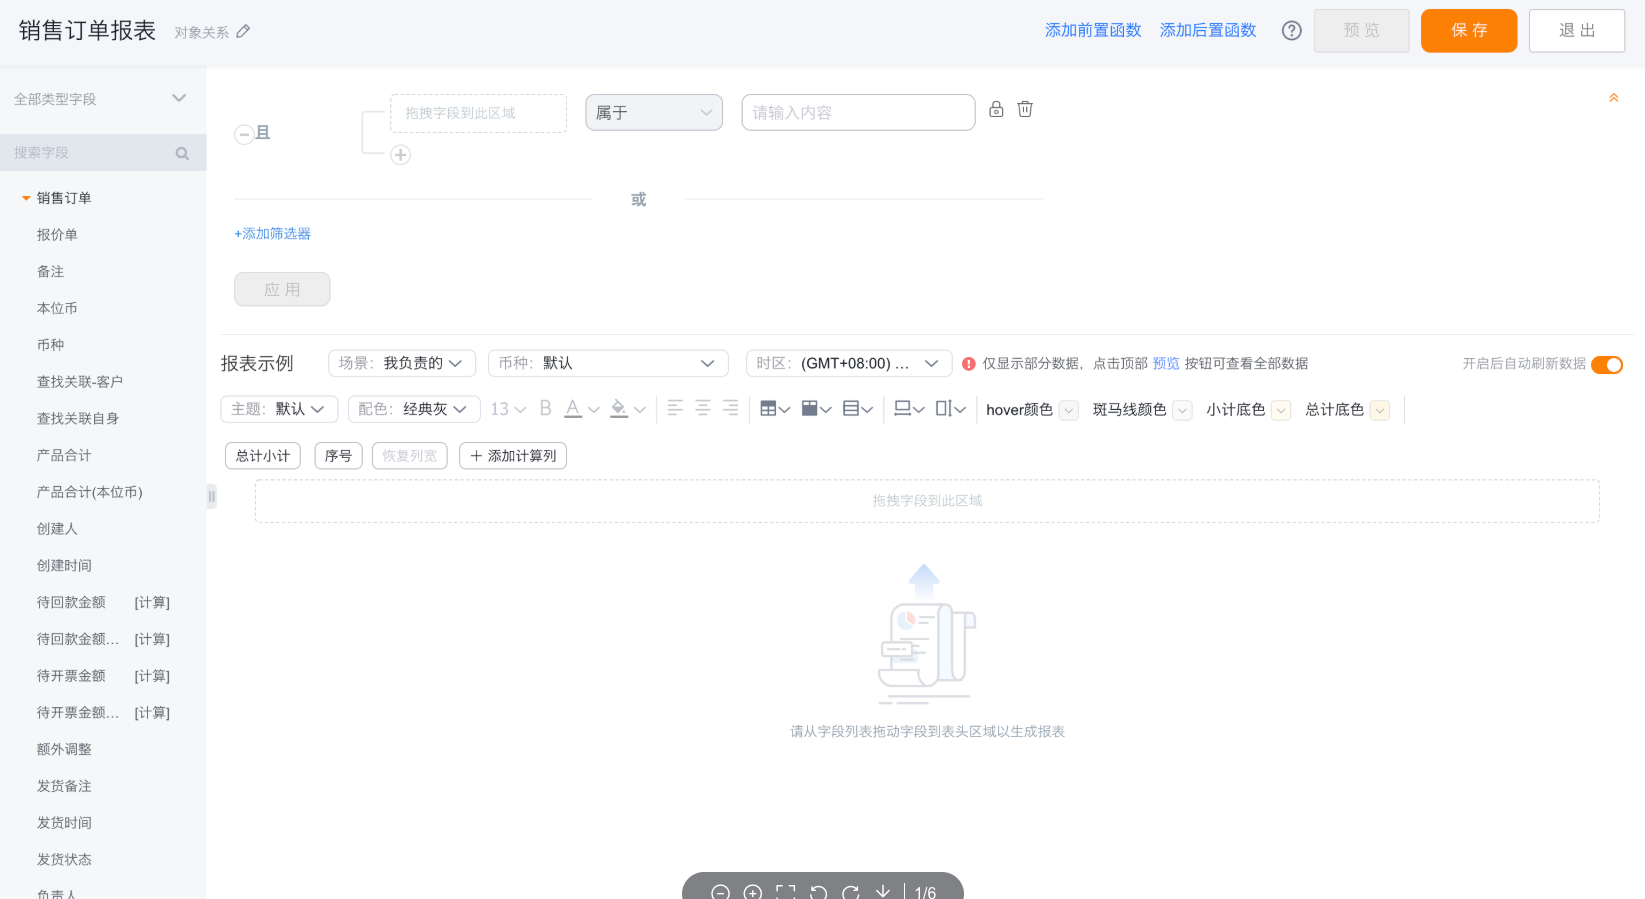Delete the filter using the trash icon
The image size is (1645, 899).
point(1025,109)
